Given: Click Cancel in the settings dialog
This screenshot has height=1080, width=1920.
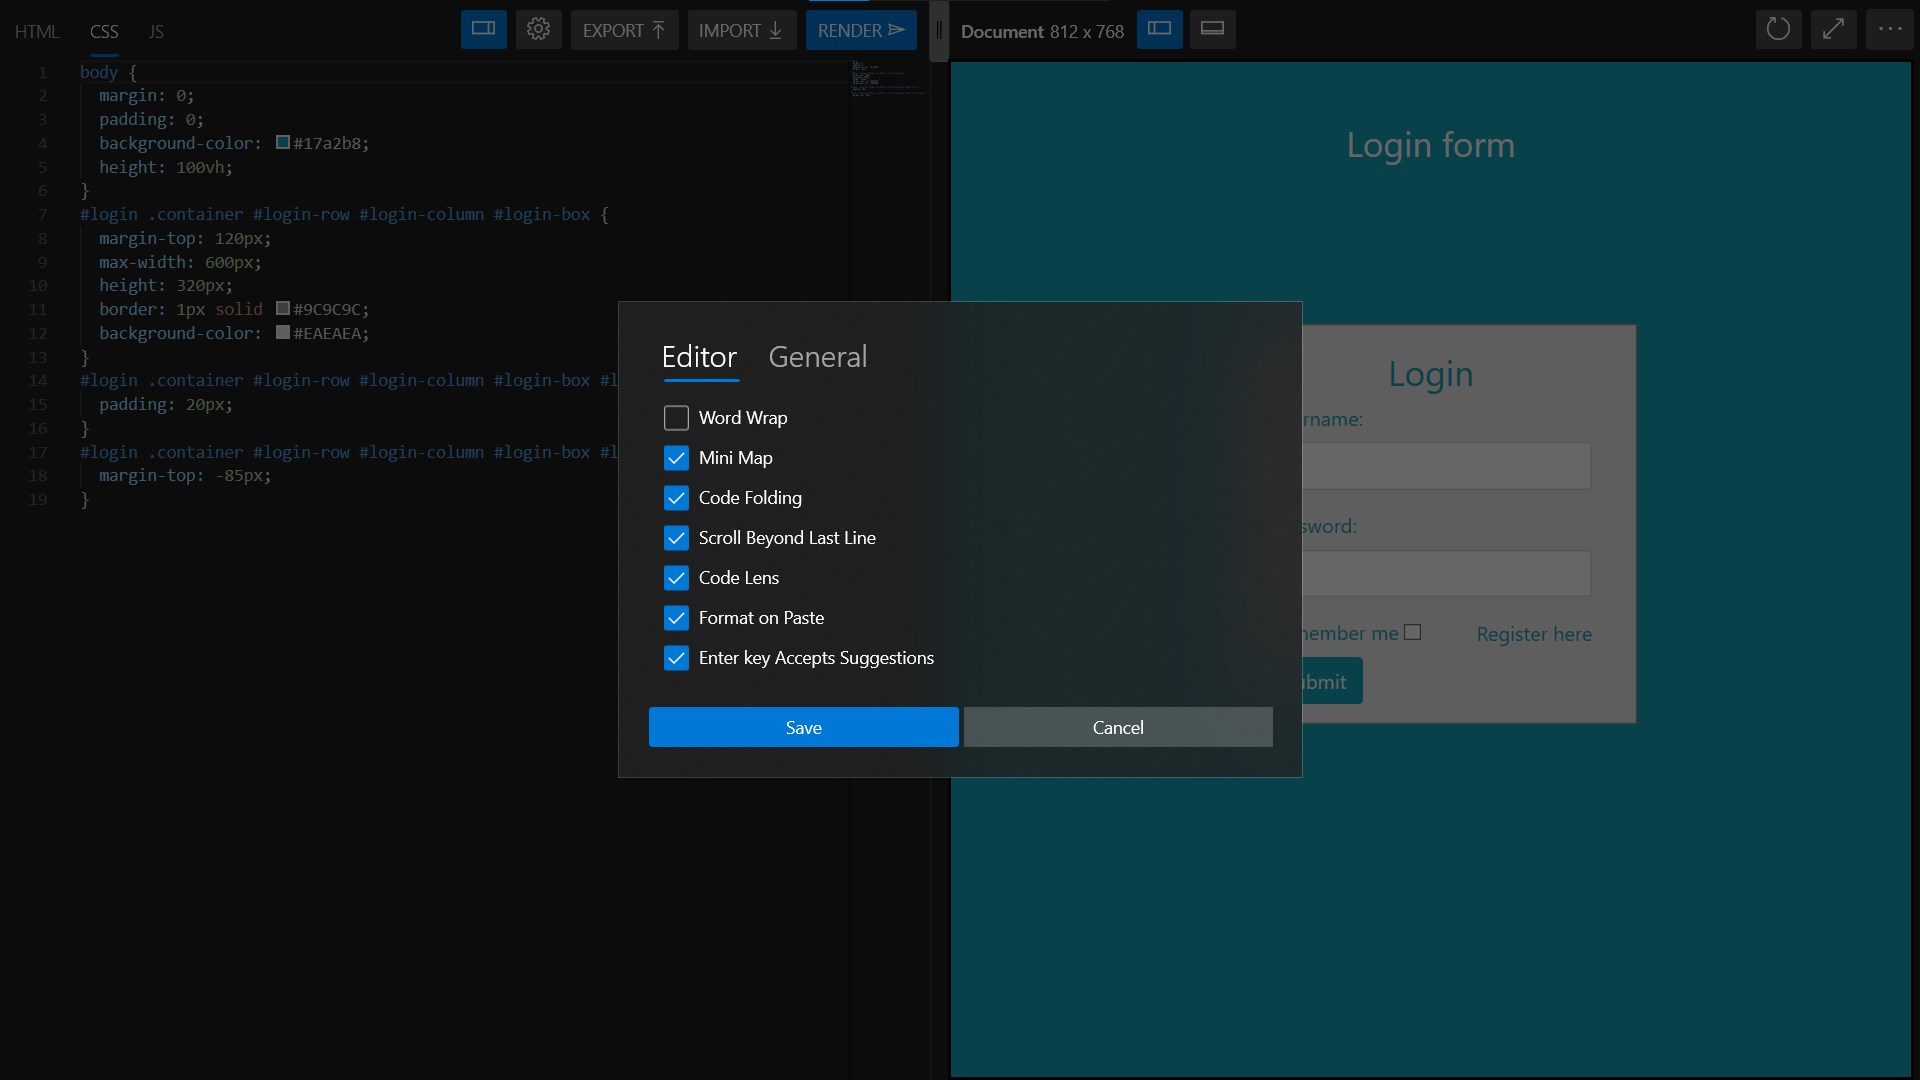Looking at the screenshot, I should click(1117, 728).
